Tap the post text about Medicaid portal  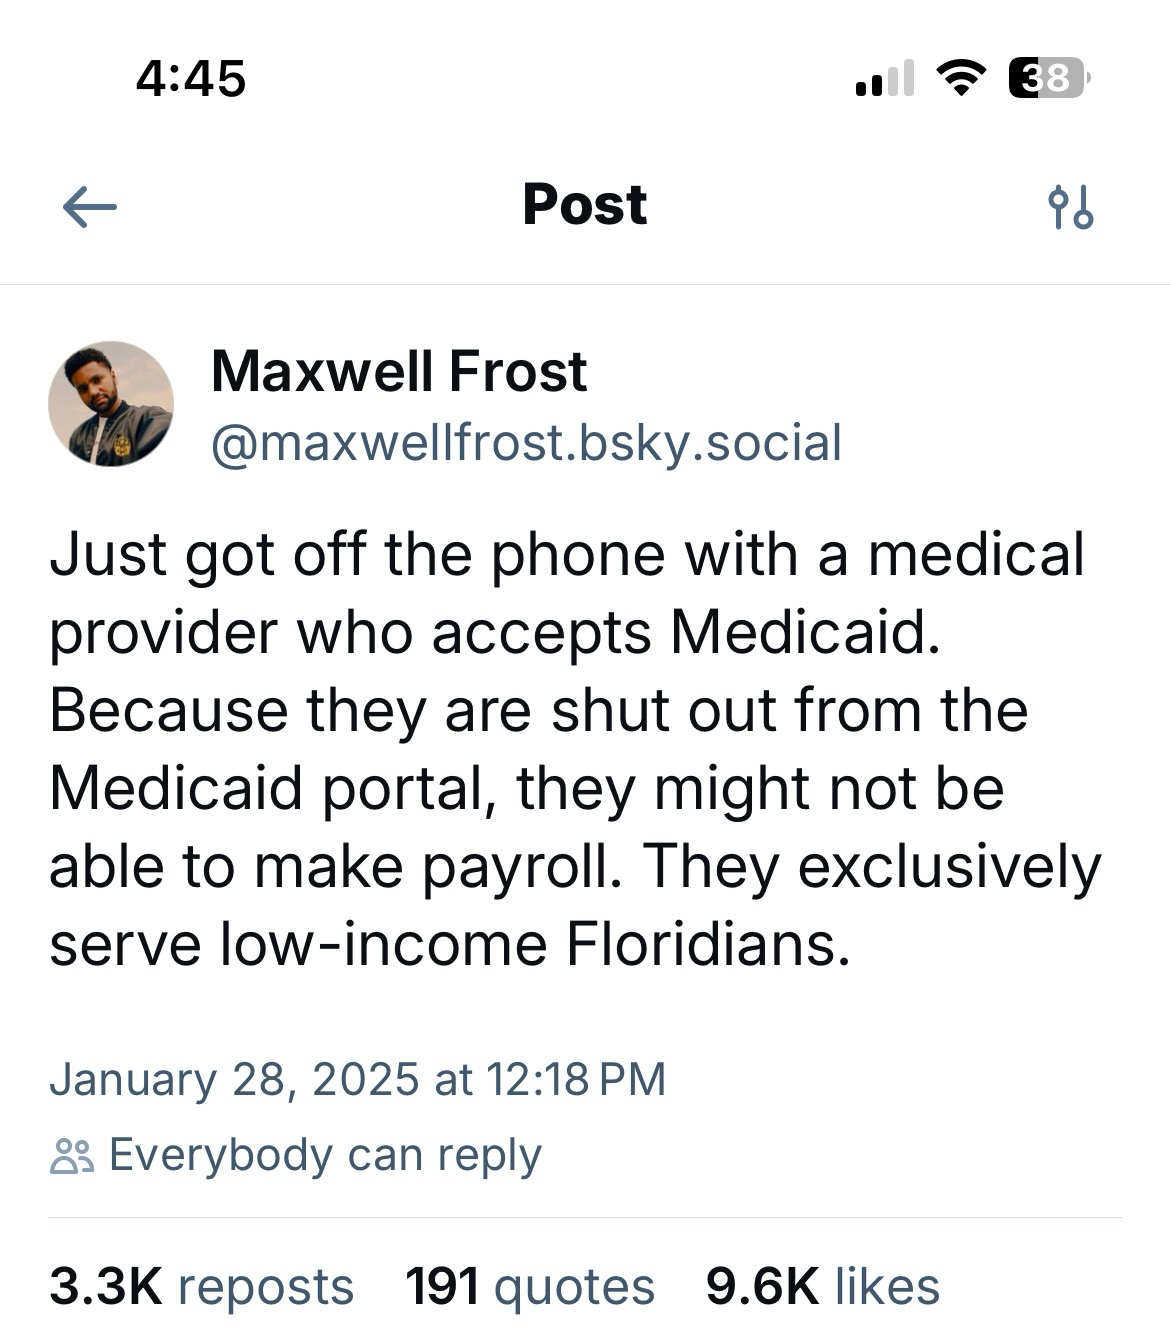pos(575,749)
